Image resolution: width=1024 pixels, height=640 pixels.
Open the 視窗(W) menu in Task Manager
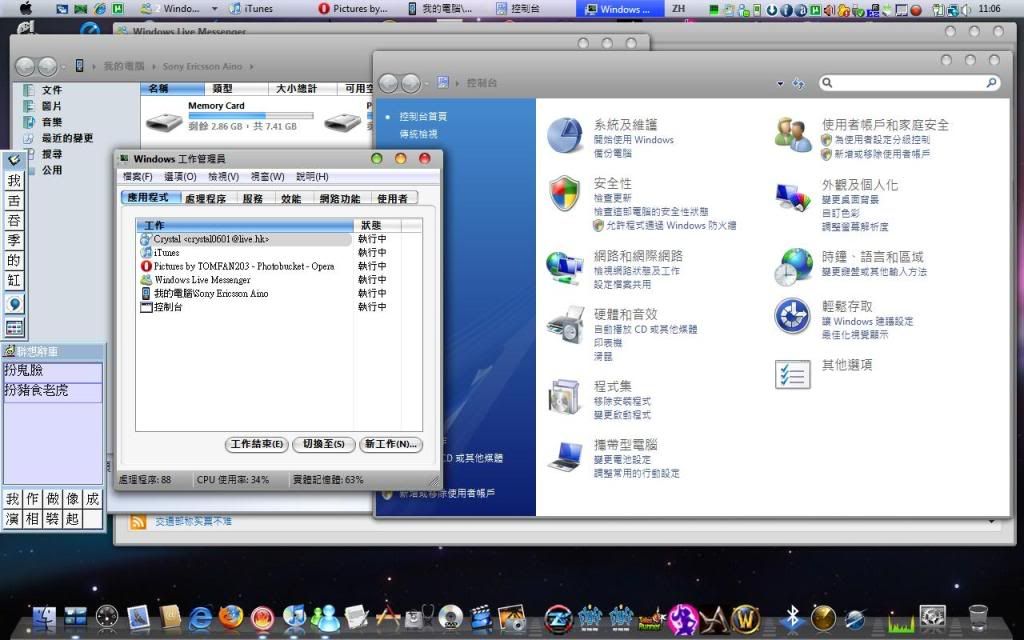coord(268,176)
